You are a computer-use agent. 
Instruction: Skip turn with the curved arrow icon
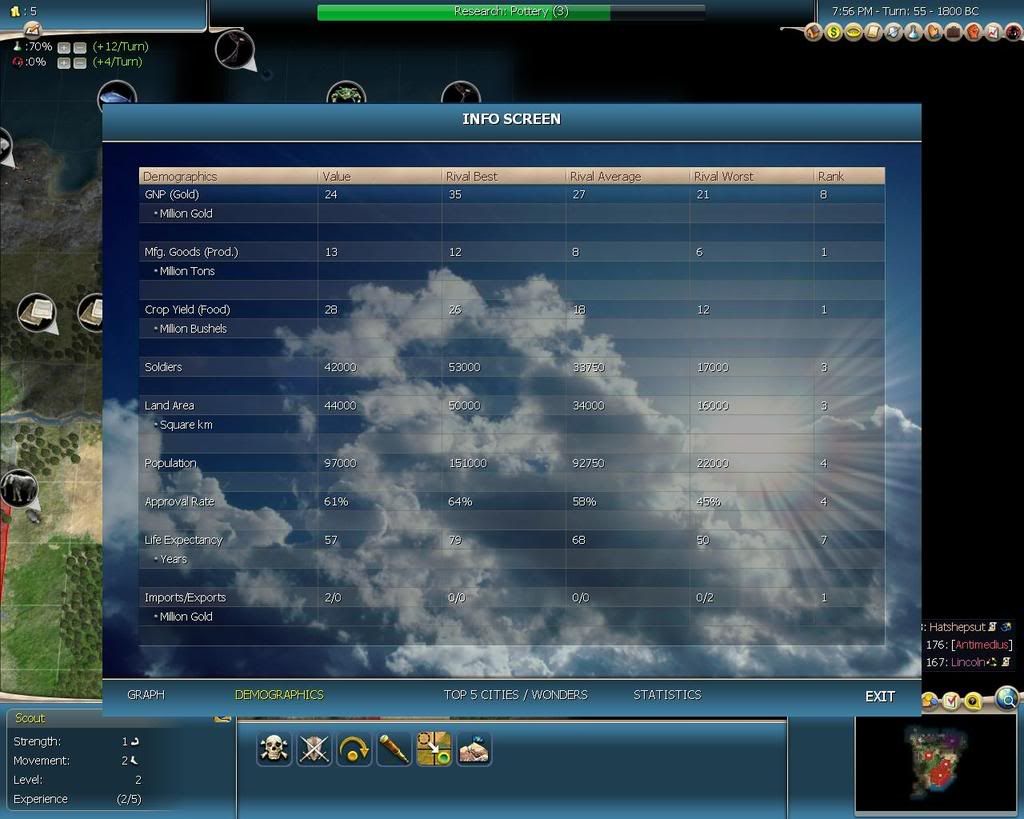tap(354, 748)
